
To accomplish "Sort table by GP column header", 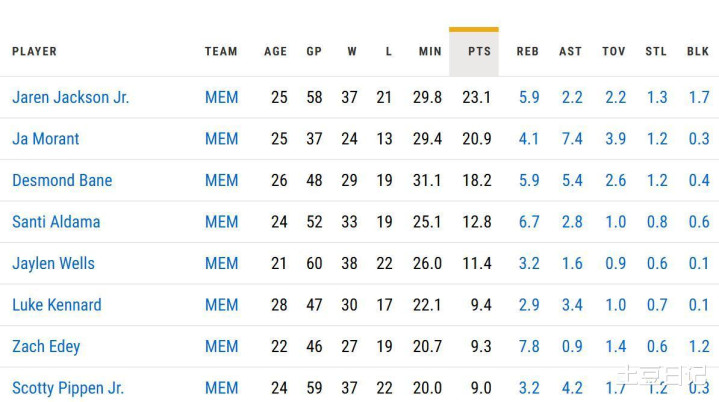I will (314, 51).
